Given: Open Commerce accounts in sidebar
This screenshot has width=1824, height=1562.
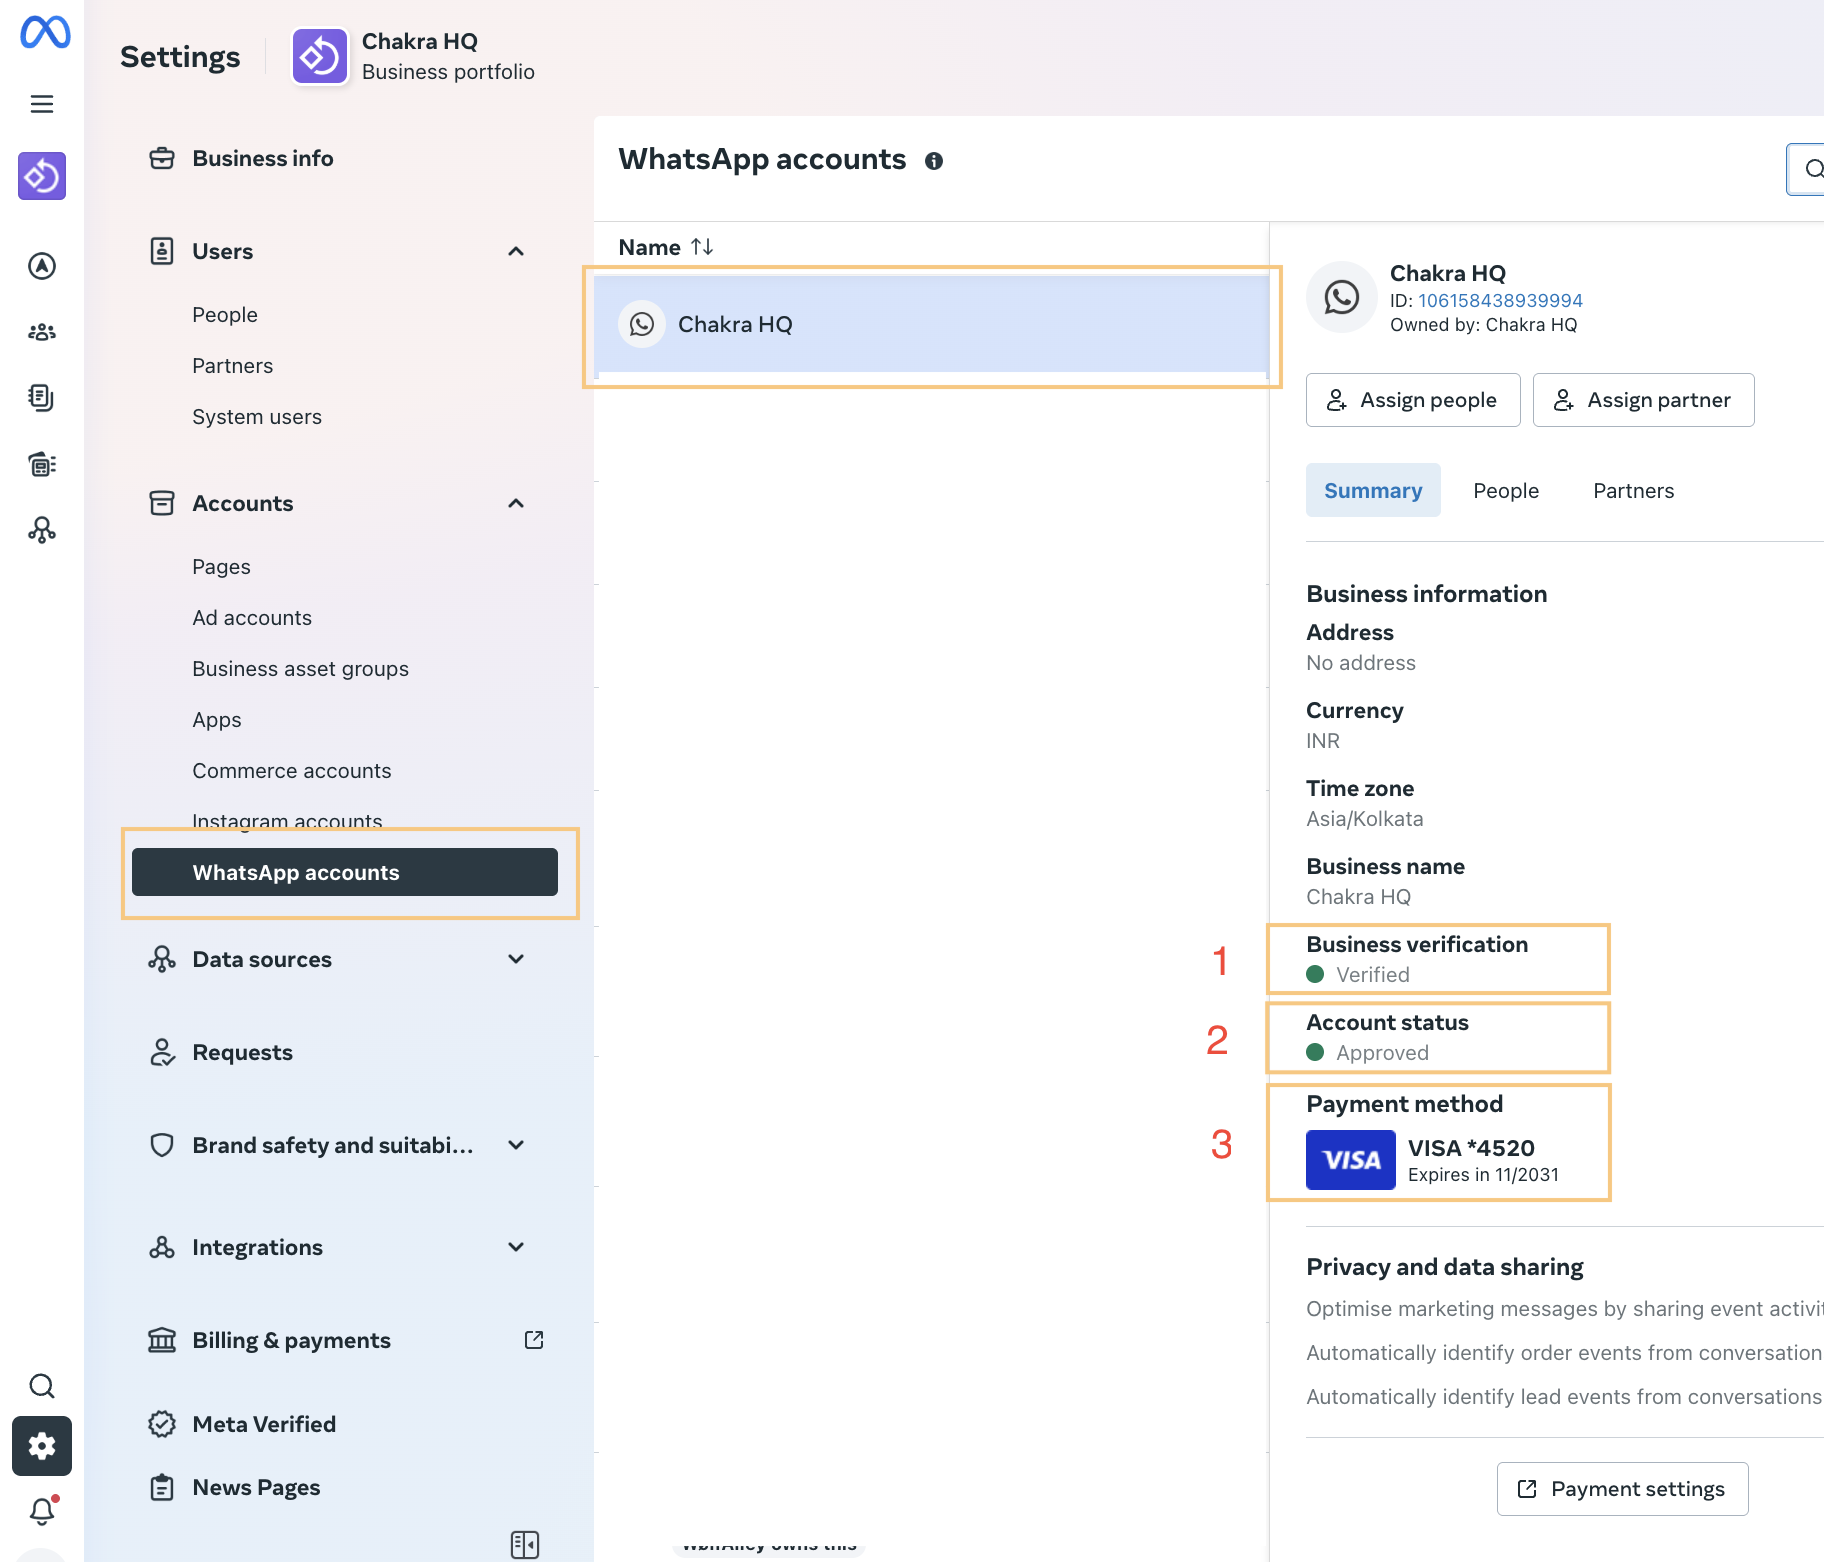Looking at the screenshot, I should 291,771.
